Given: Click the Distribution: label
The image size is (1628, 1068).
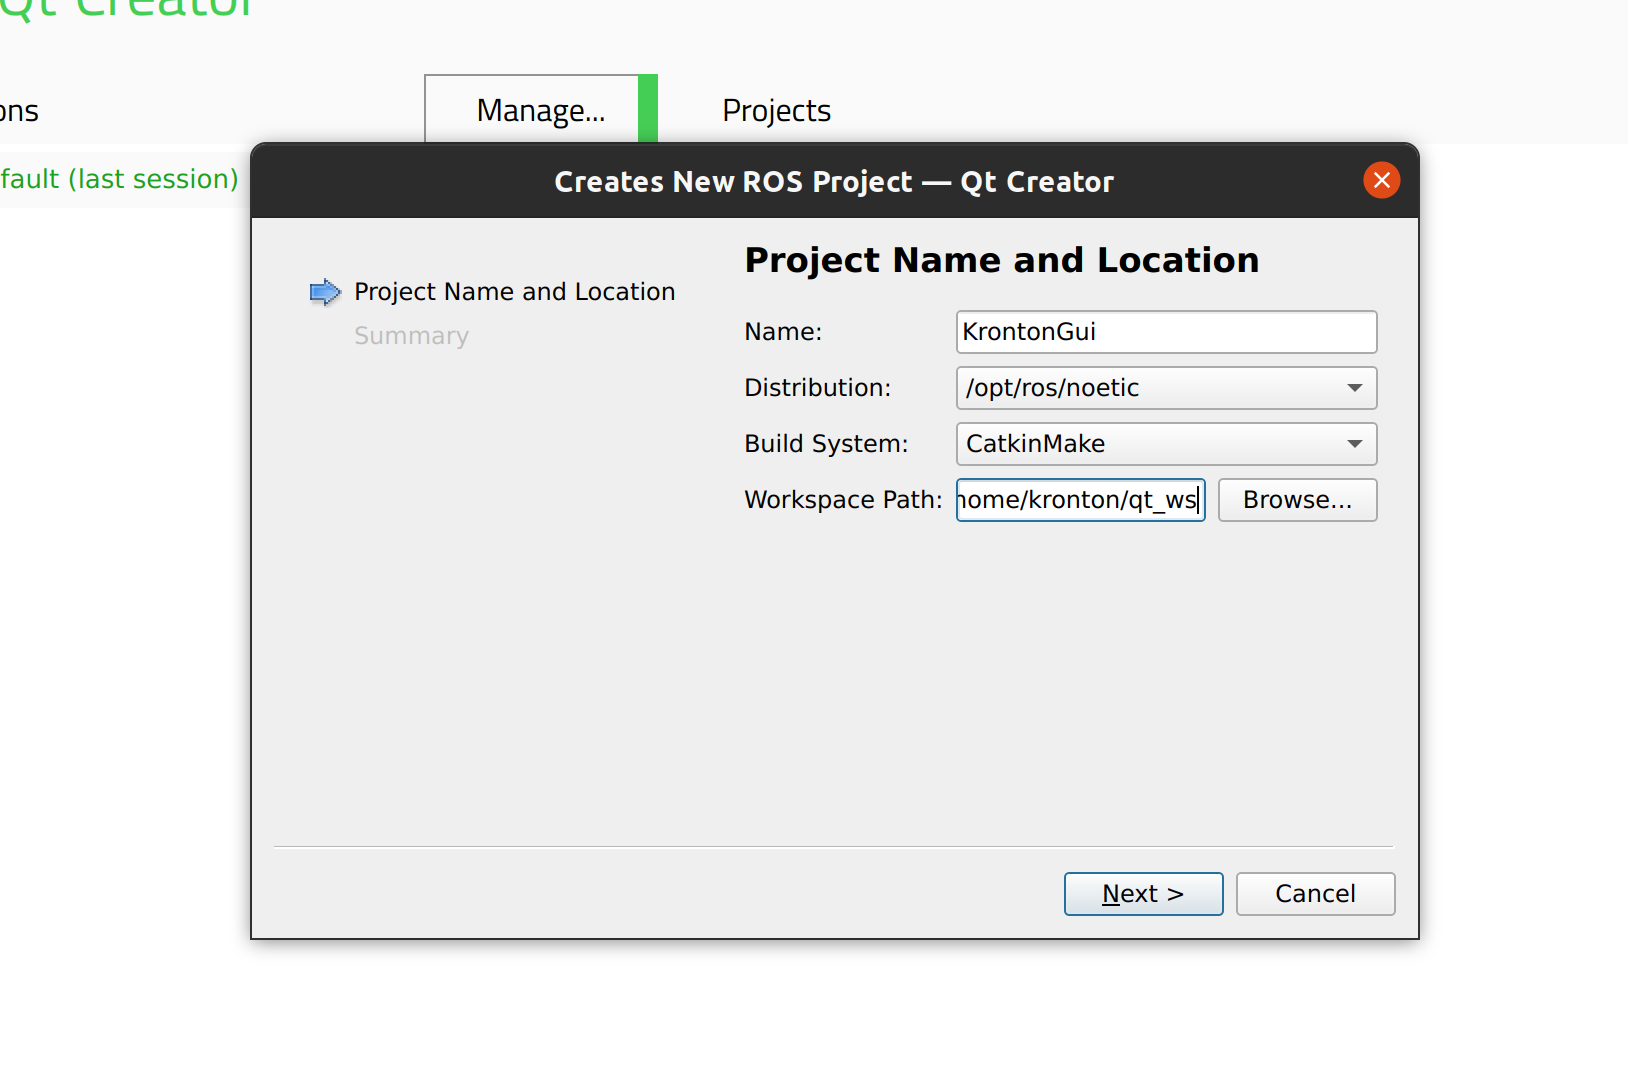Looking at the screenshot, I should coord(817,388).
